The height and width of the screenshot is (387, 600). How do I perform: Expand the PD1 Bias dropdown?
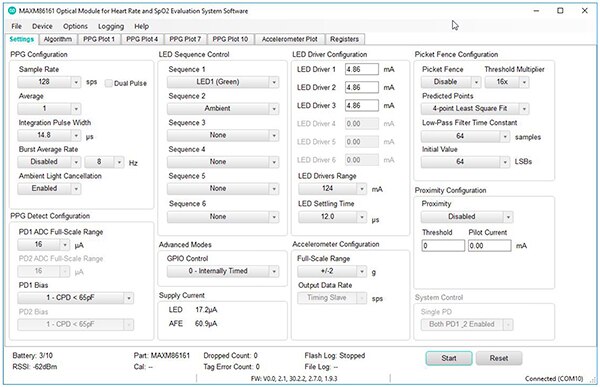(x=75, y=298)
